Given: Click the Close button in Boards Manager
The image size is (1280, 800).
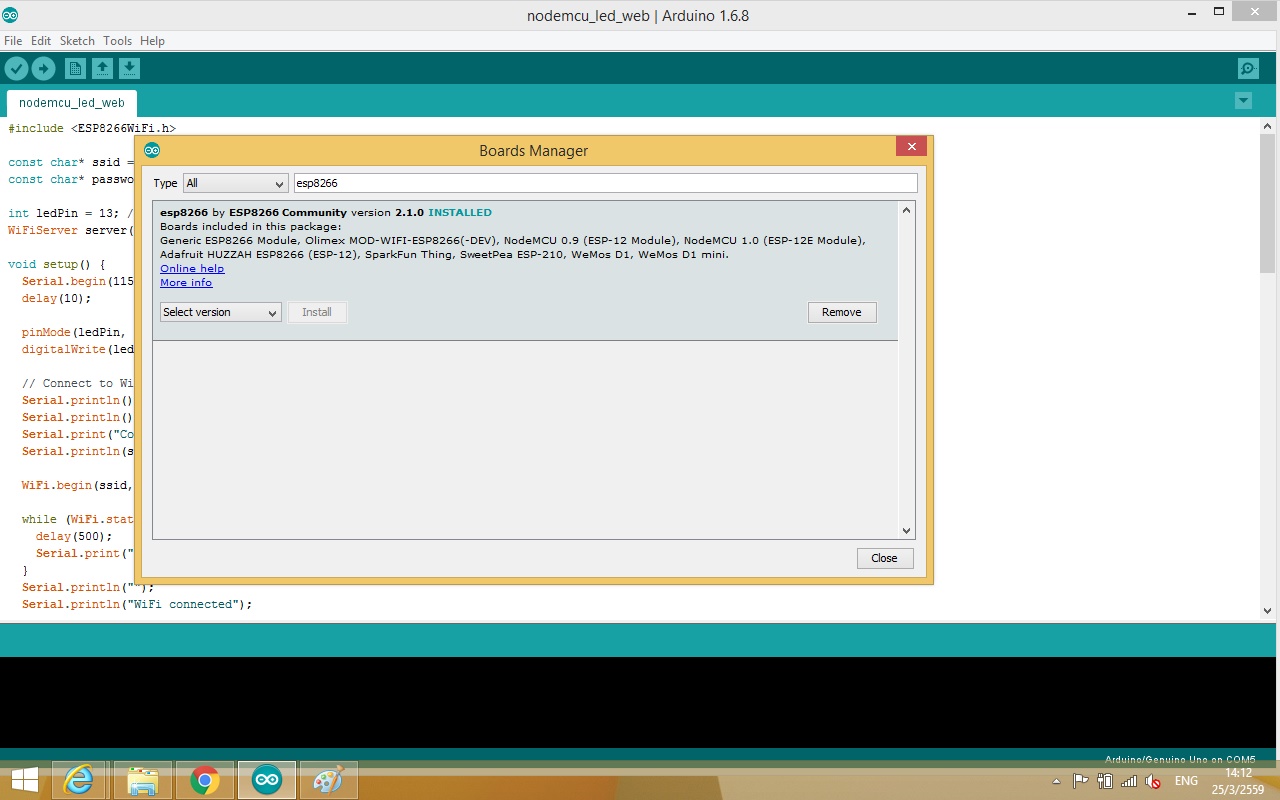Looking at the screenshot, I should 884,558.
